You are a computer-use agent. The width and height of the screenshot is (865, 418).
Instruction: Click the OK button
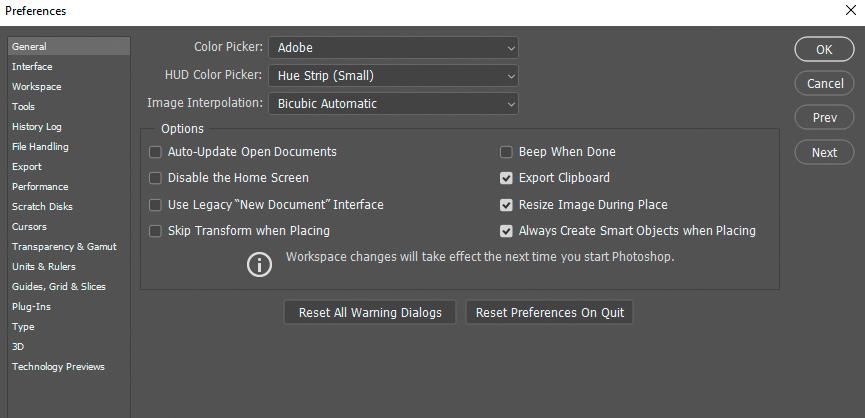tap(824, 49)
